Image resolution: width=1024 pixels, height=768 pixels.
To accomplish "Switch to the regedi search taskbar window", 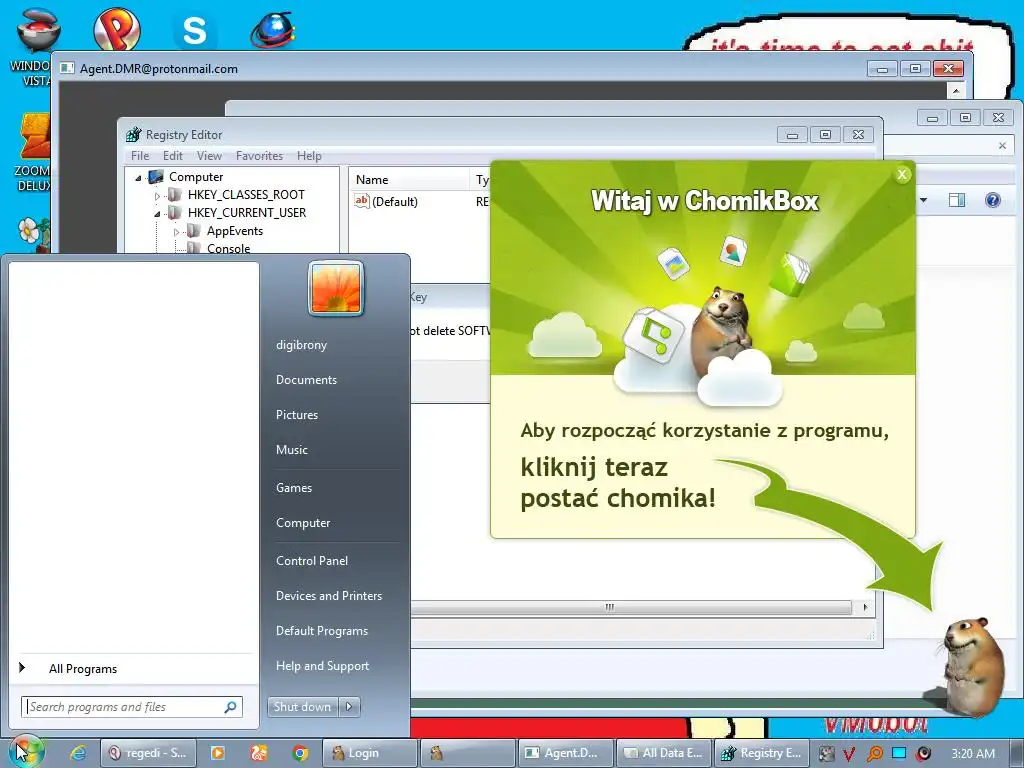I will 148,753.
